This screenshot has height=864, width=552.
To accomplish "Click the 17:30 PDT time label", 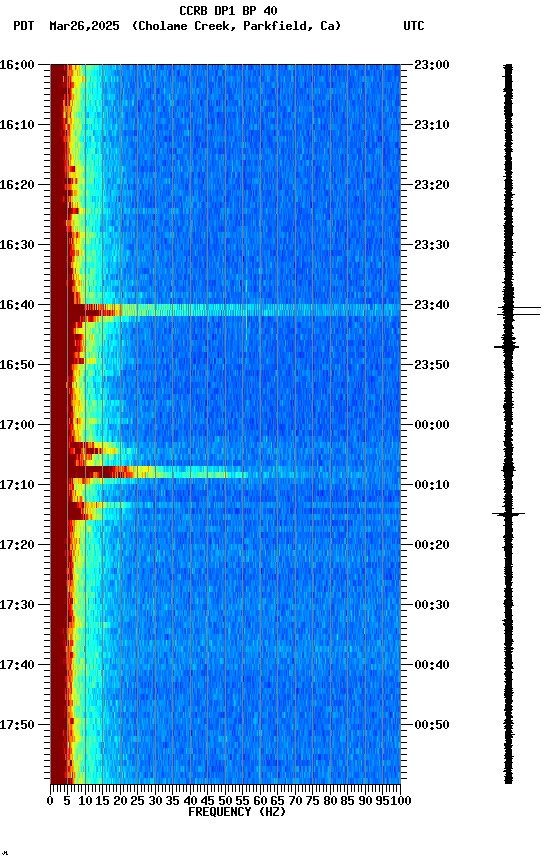I will (17, 606).
